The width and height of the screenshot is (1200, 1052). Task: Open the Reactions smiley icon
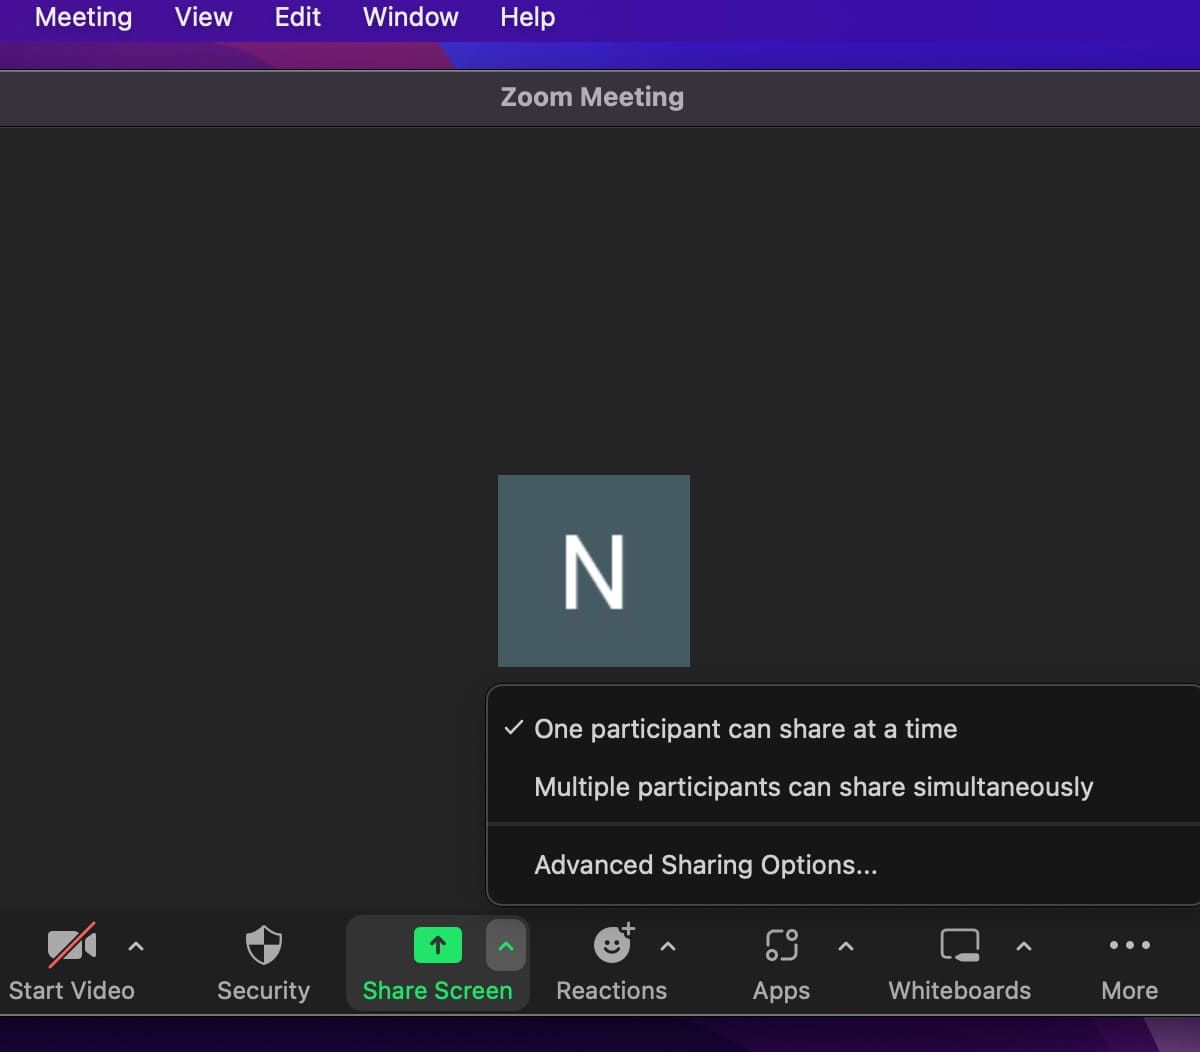click(612, 944)
